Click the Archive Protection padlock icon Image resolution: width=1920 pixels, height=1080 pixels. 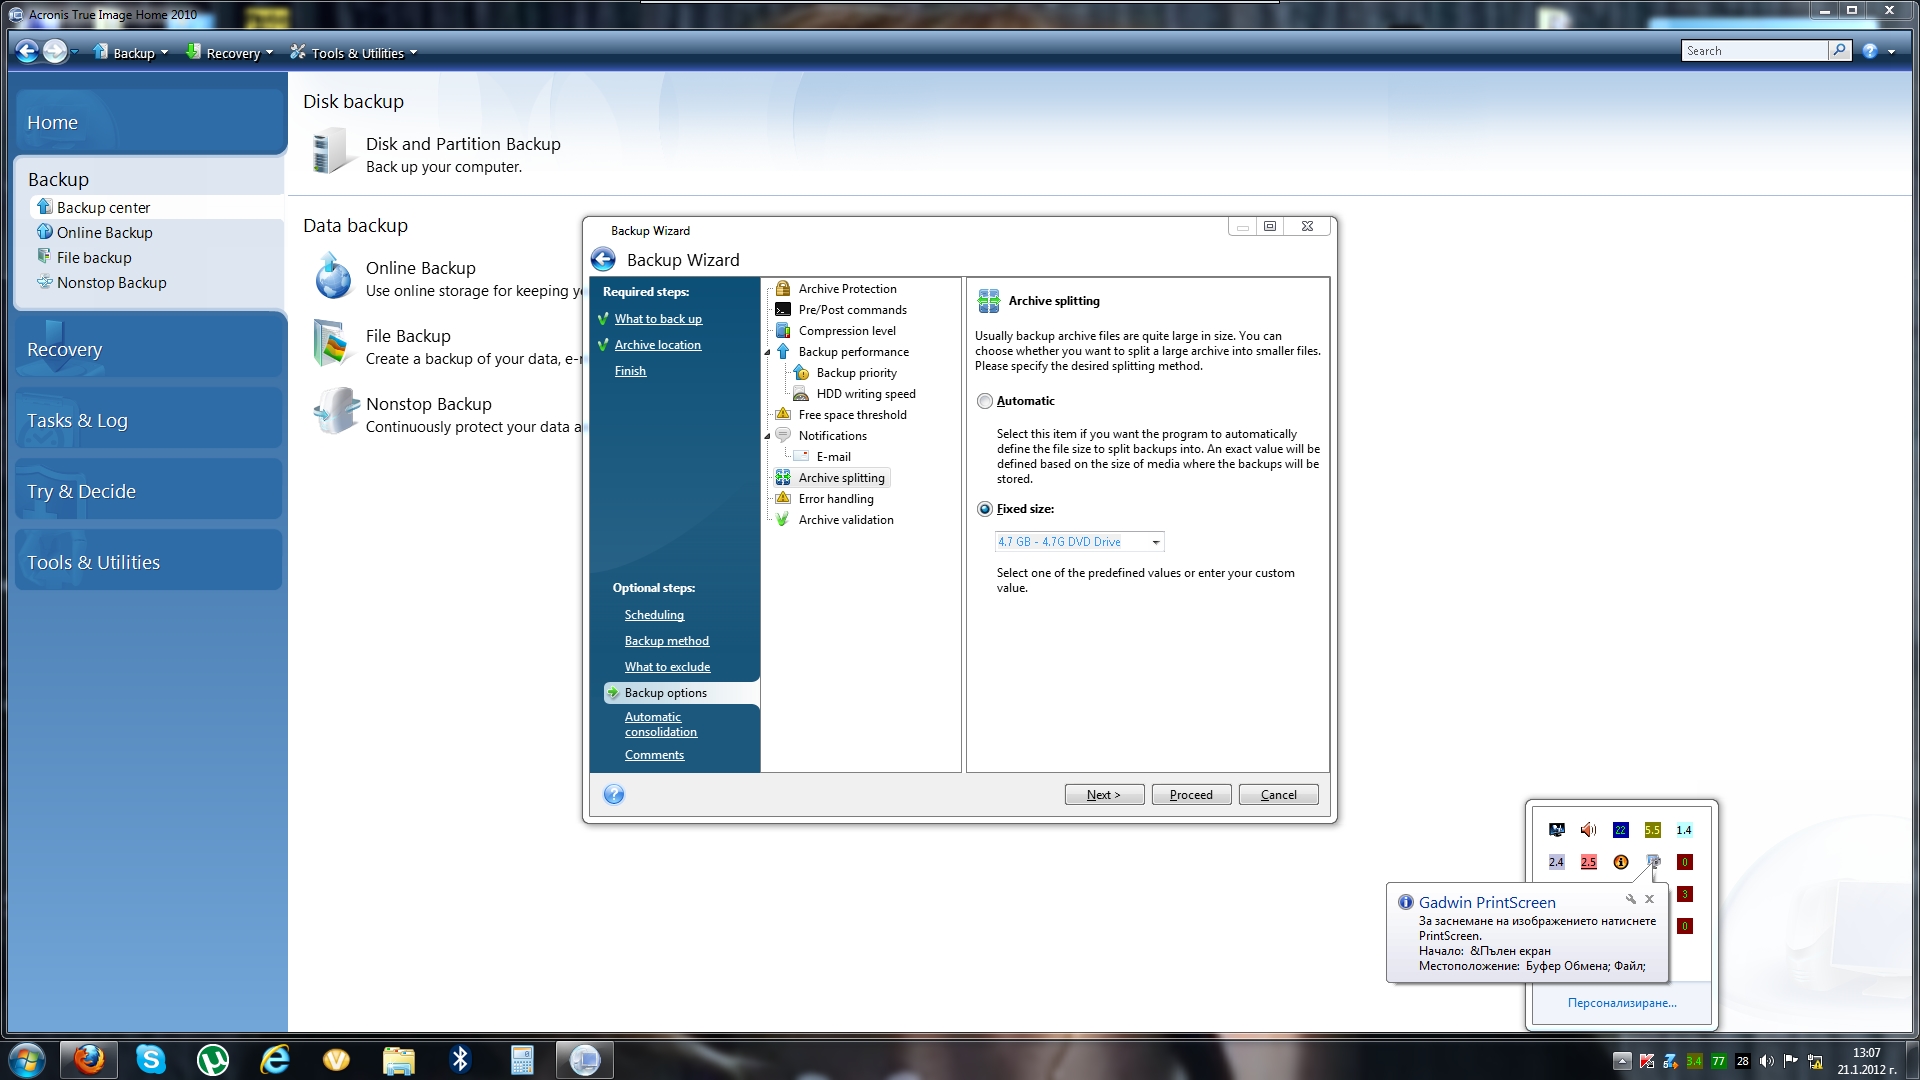click(783, 289)
